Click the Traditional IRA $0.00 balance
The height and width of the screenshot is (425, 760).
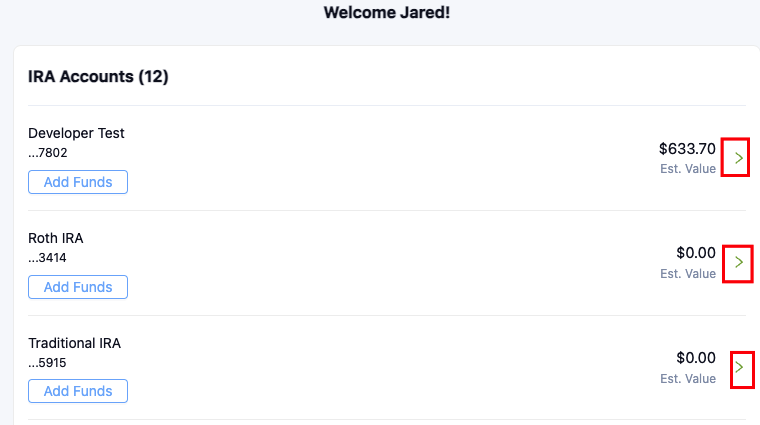(x=696, y=357)
